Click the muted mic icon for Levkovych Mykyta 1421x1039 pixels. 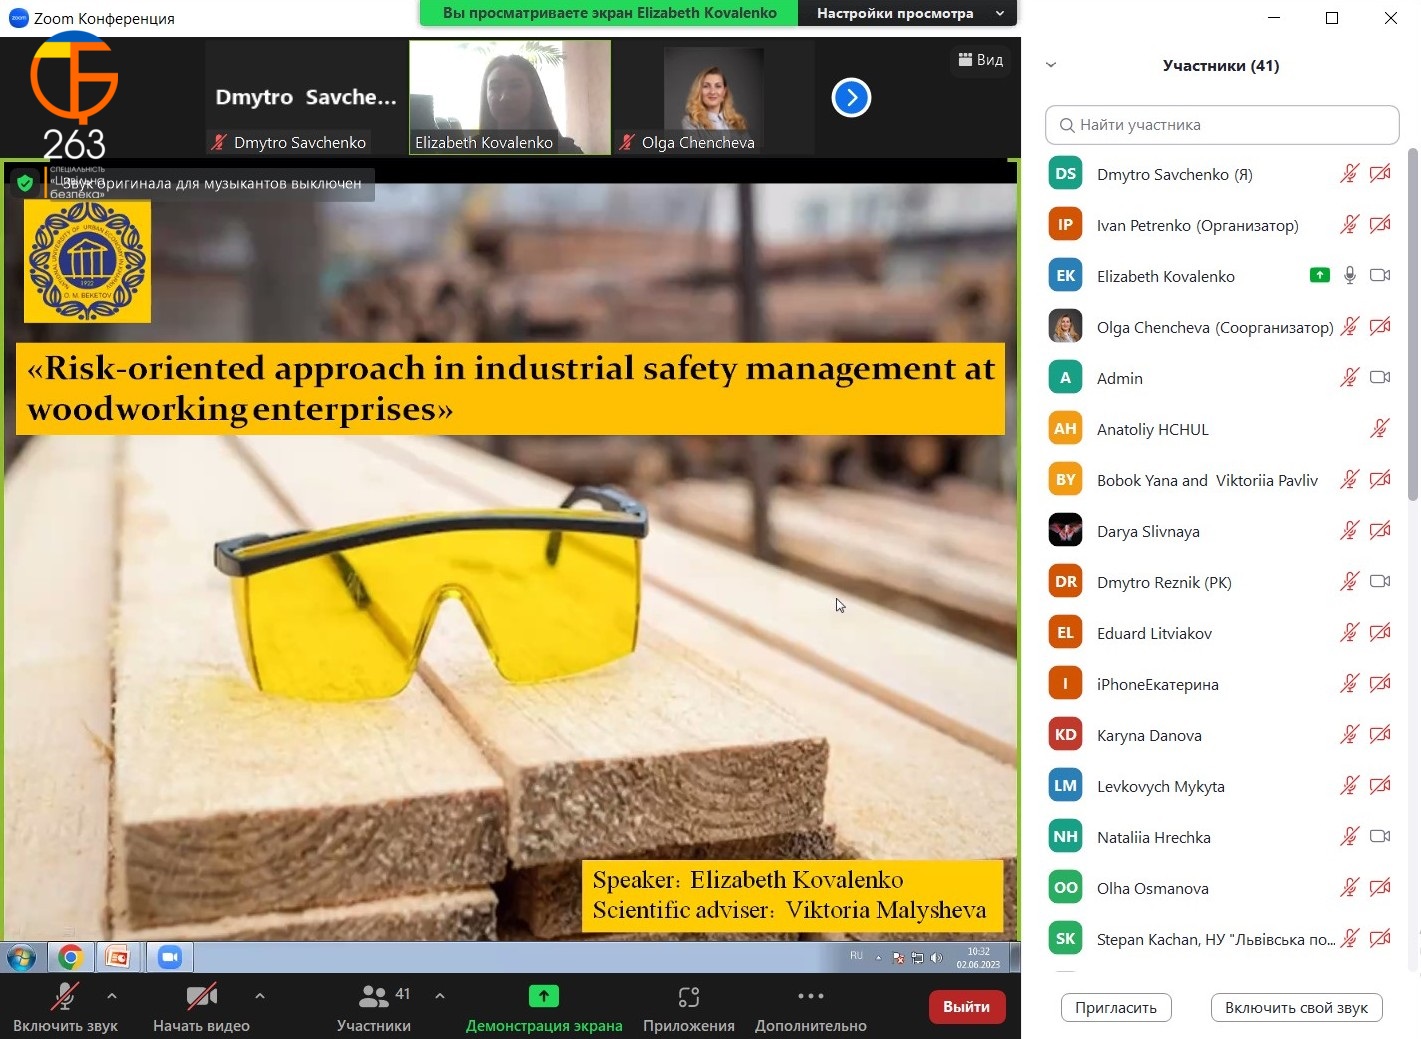point(1349,786)
